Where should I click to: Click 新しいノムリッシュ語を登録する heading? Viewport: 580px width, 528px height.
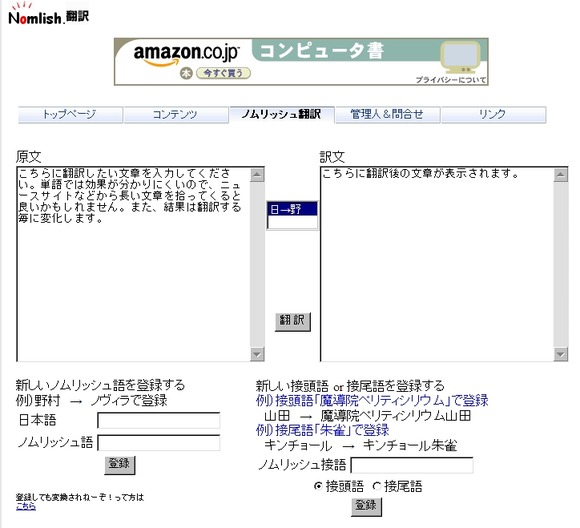(x=100, y=385)
